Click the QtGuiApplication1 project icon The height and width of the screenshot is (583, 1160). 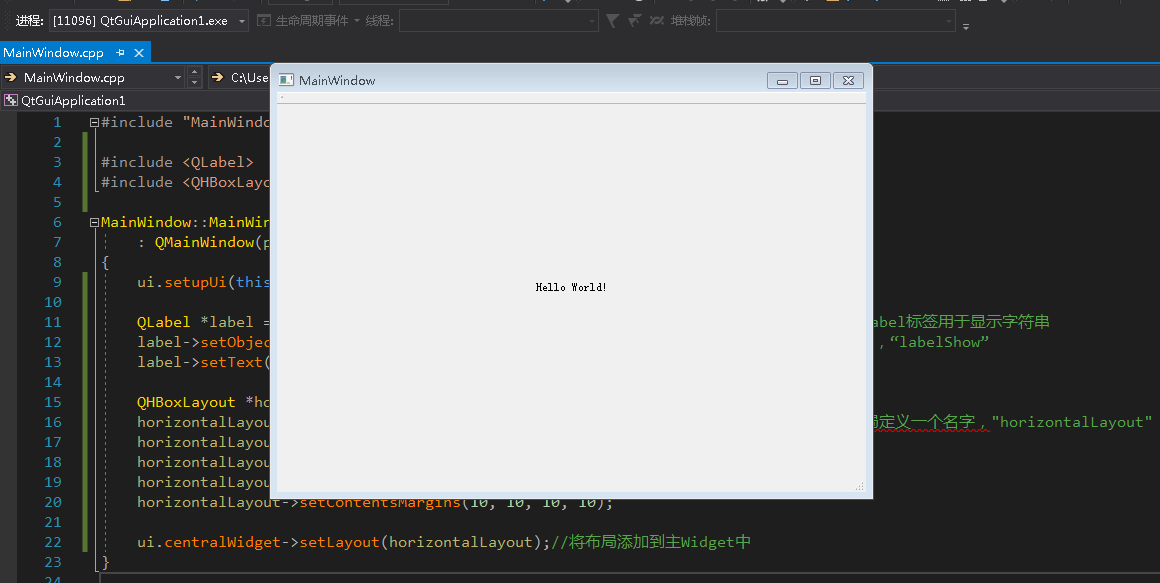click(10, 101)
